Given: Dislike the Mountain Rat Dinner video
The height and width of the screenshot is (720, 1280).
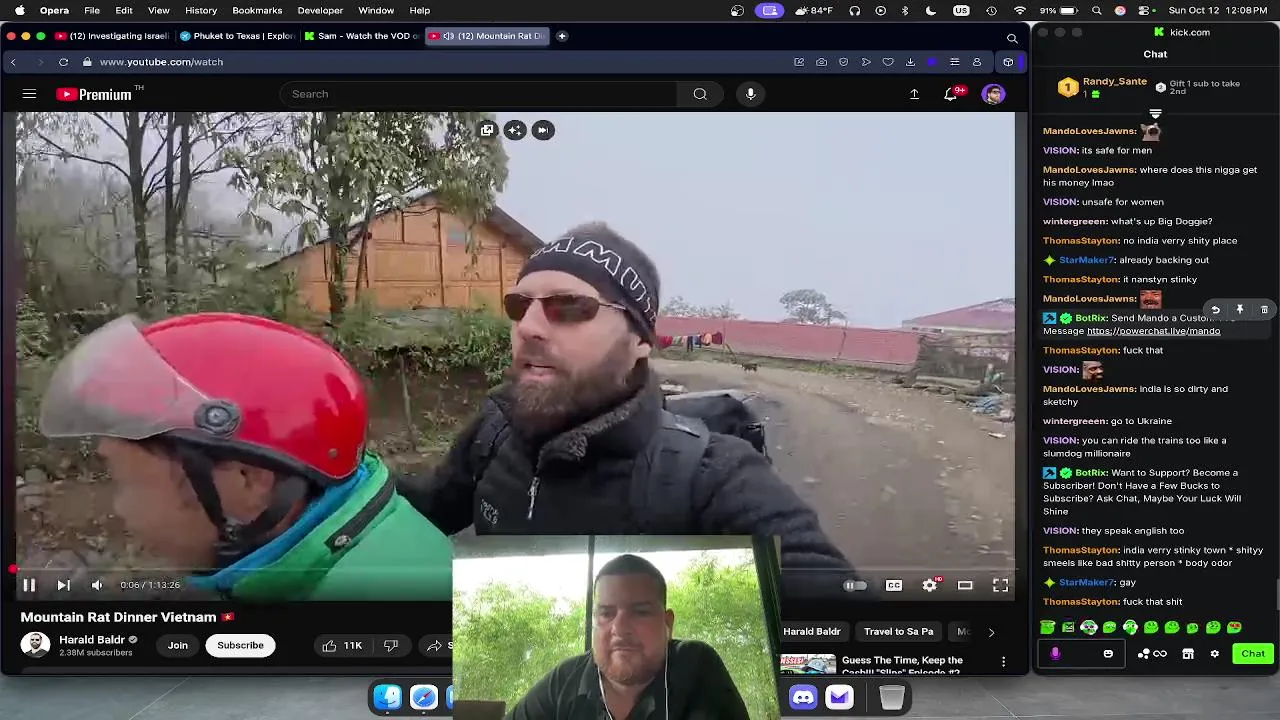Looking at the screenshot, I should 391,645.
